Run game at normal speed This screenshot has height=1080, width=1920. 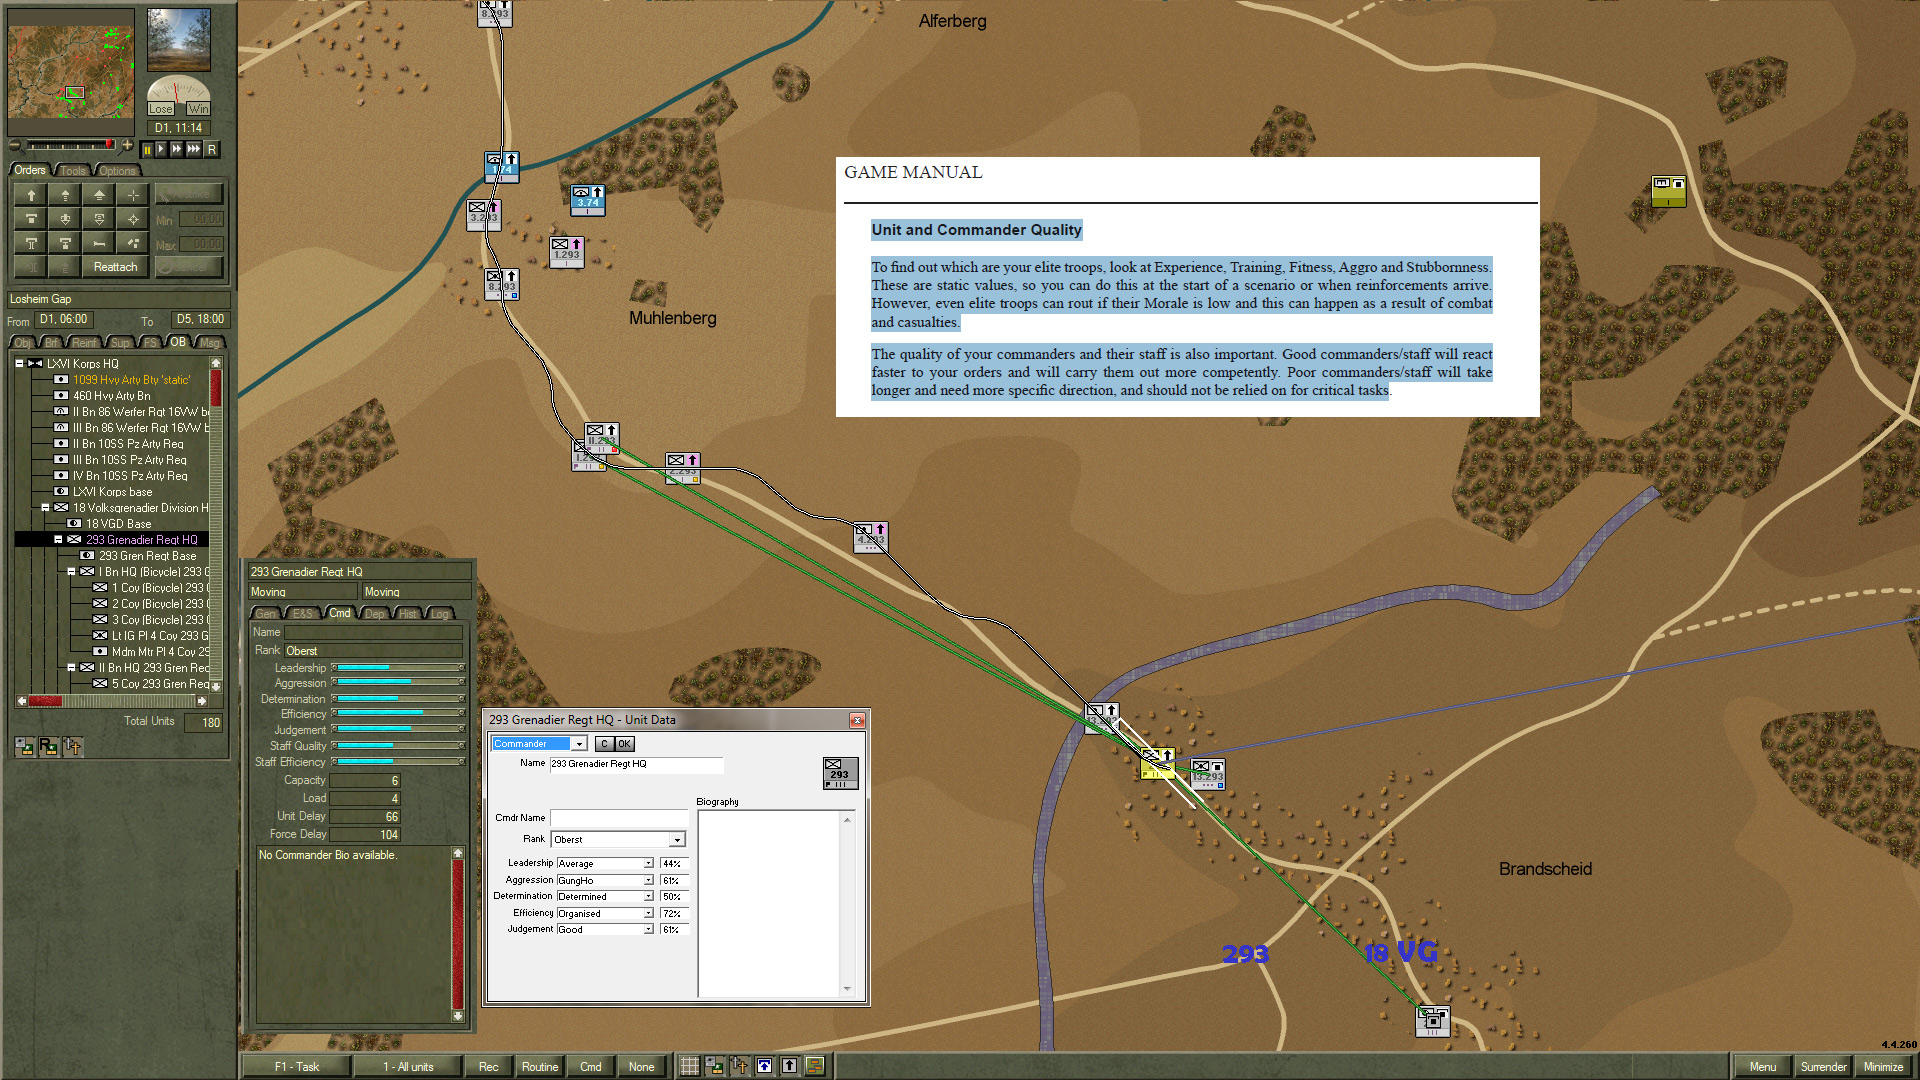click(161, 149)
